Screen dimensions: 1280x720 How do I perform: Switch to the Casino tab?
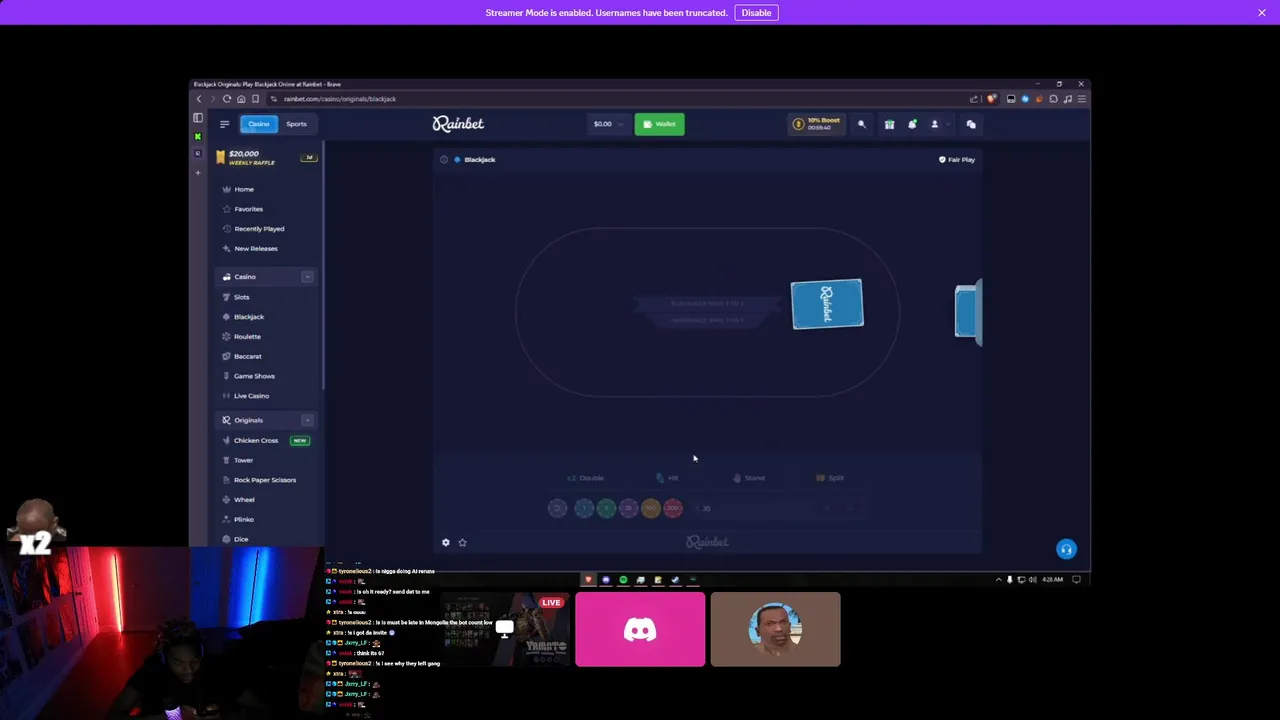click(x=259, y=124)
